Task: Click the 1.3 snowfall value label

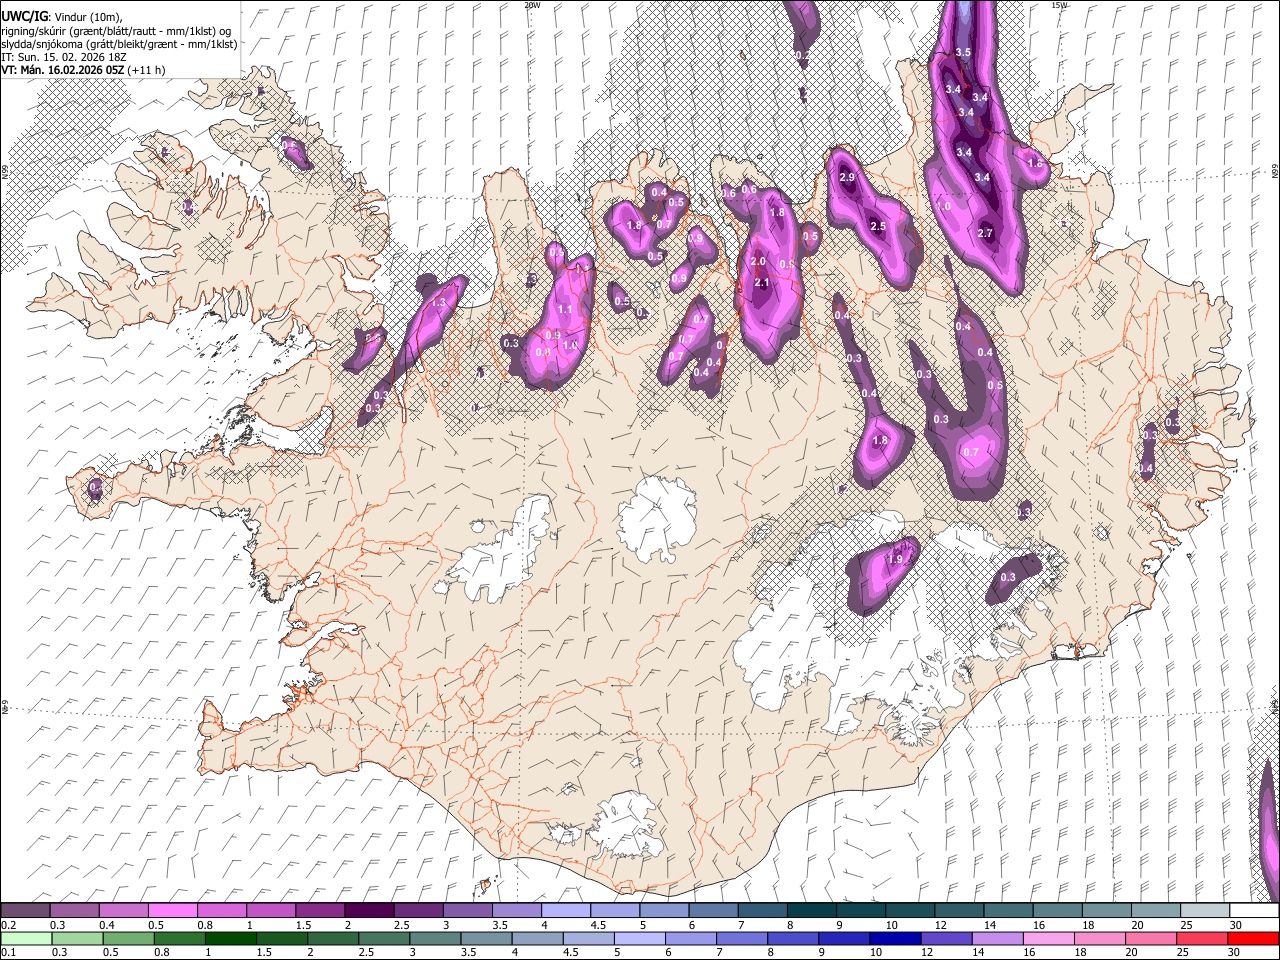Action: [x=438, y=302]
